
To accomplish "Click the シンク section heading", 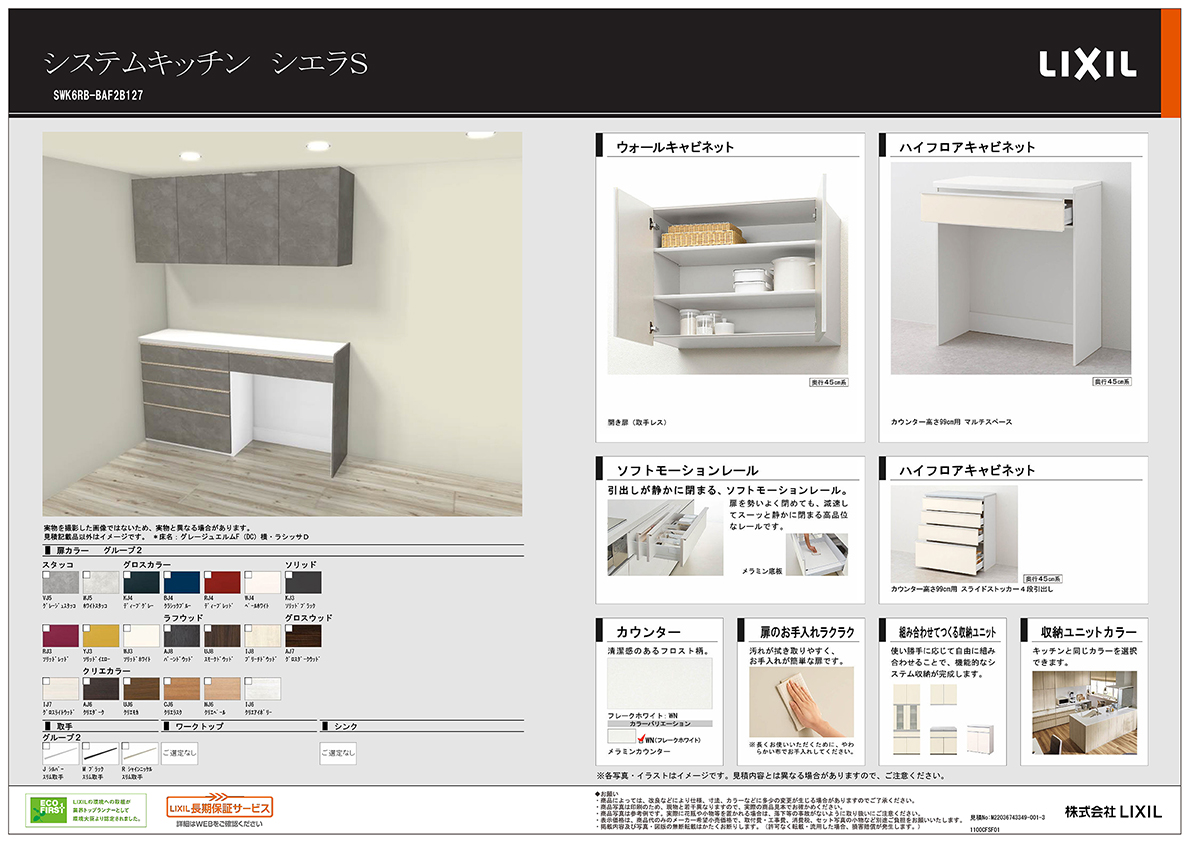I will [x=345, y=727].
